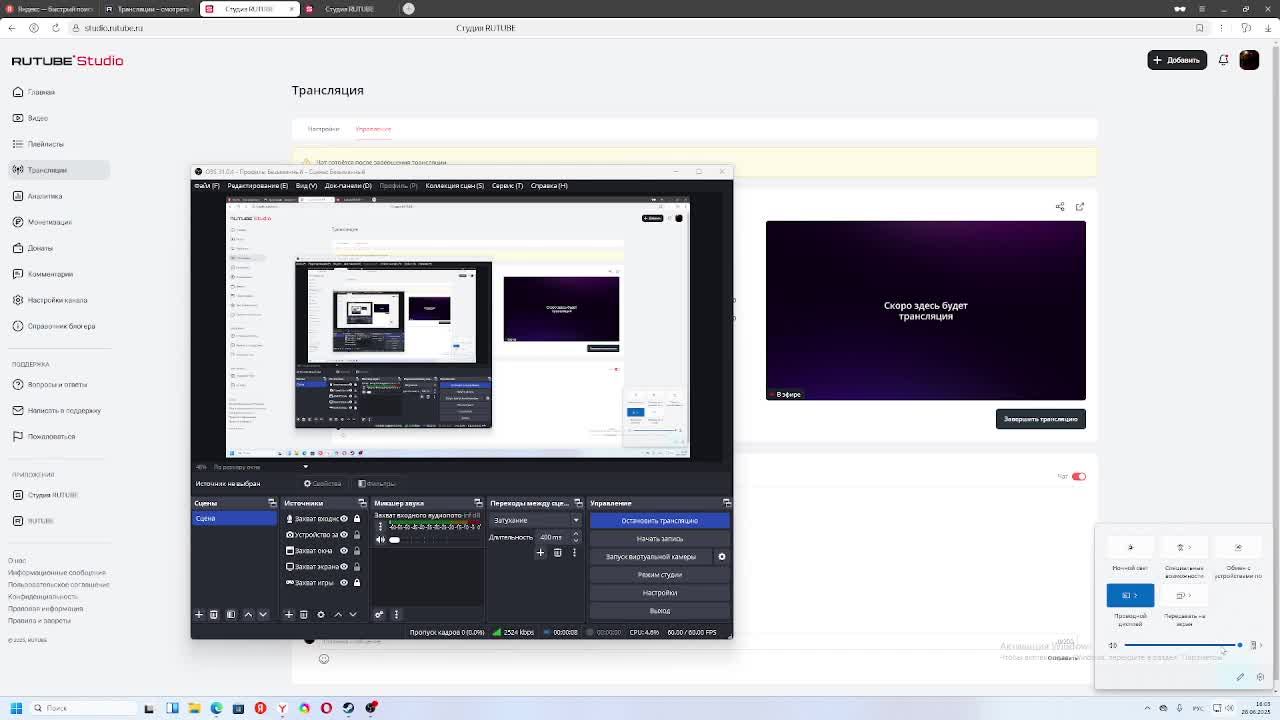Image resolution: width=1280 pixels, height=720 pixels.
Task: Click the Справочник блогера info icon
Action: [x=18, y=326]
